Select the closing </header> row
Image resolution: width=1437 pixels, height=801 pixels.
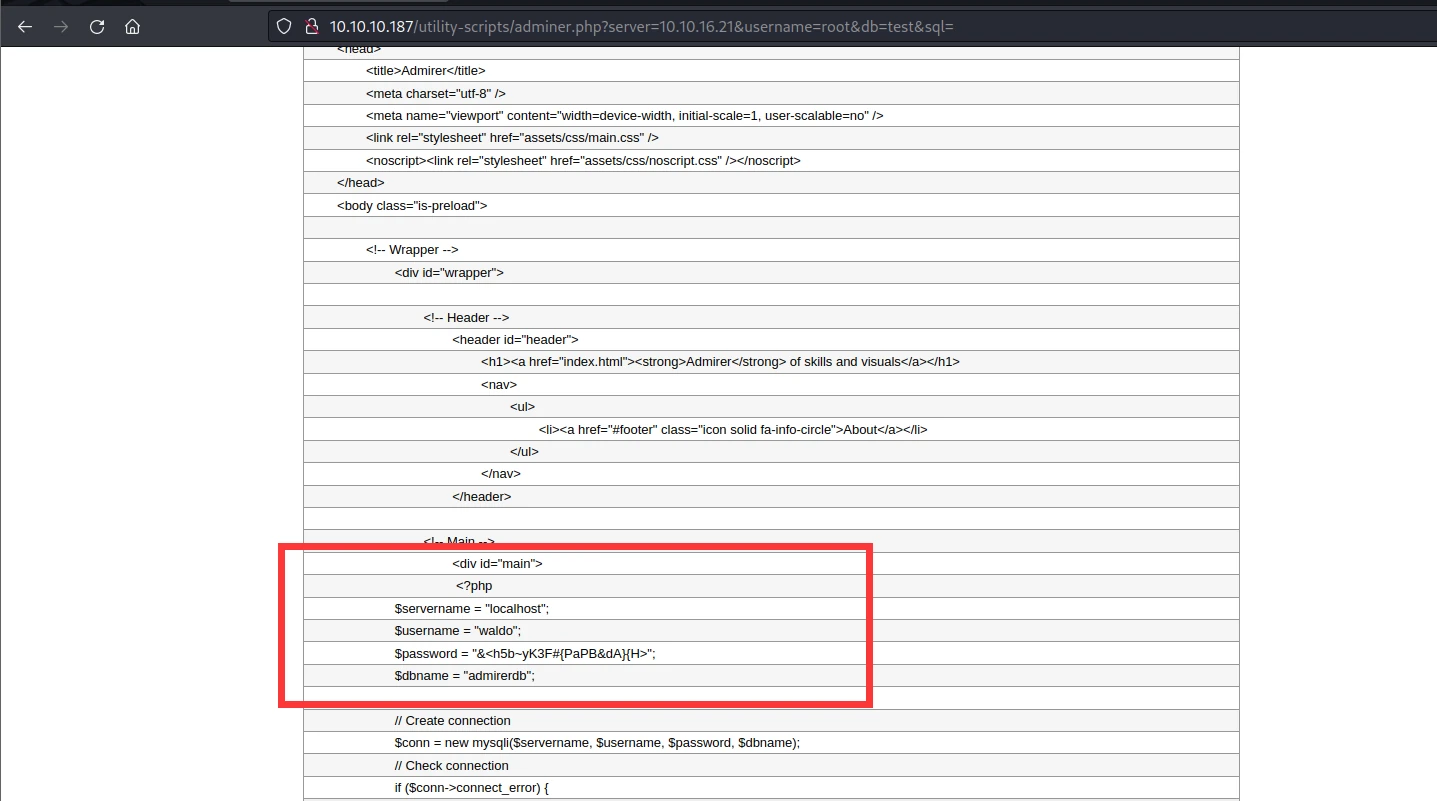pos(771,496)
